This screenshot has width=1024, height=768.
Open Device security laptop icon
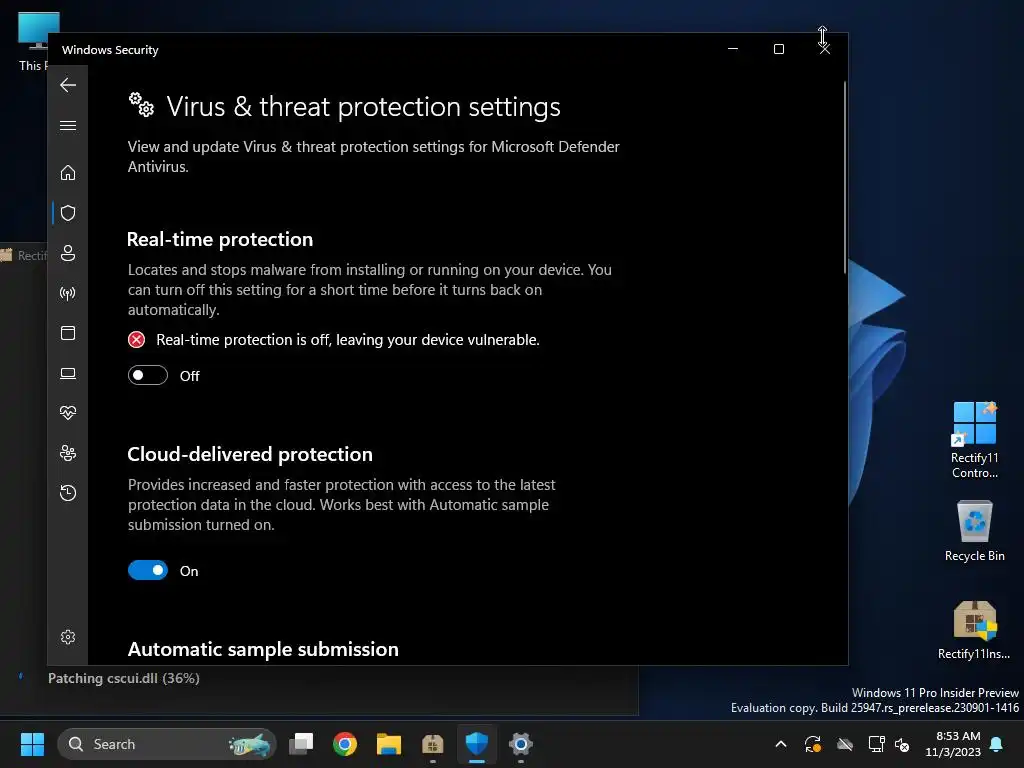[x=68, y=374]
